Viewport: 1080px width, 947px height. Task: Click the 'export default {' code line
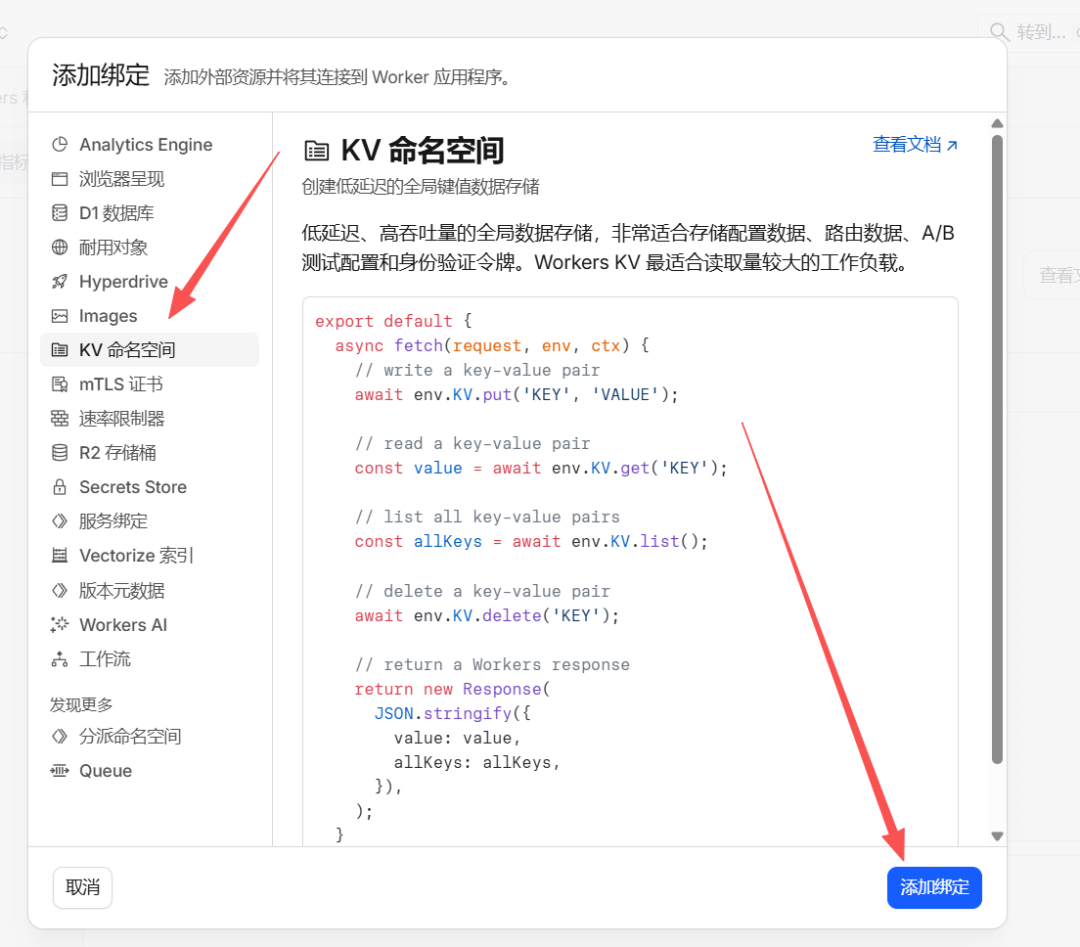point(393,321)
